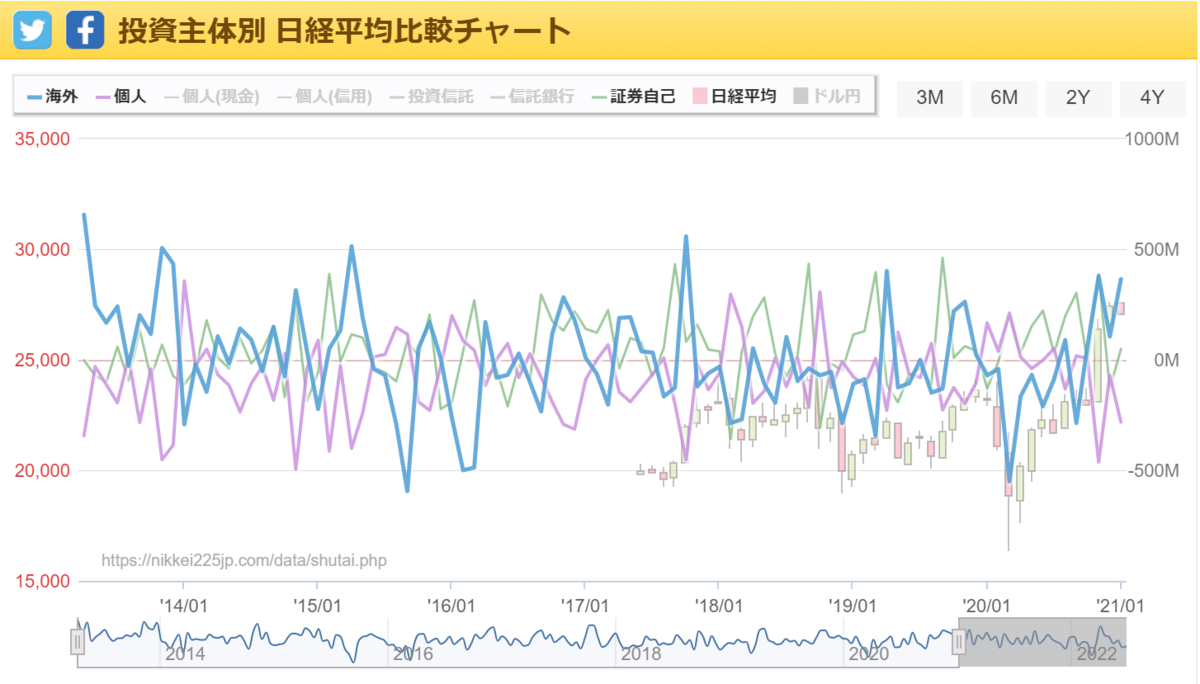
Task: Click the 20,000 left axis label
Action: 44,471
